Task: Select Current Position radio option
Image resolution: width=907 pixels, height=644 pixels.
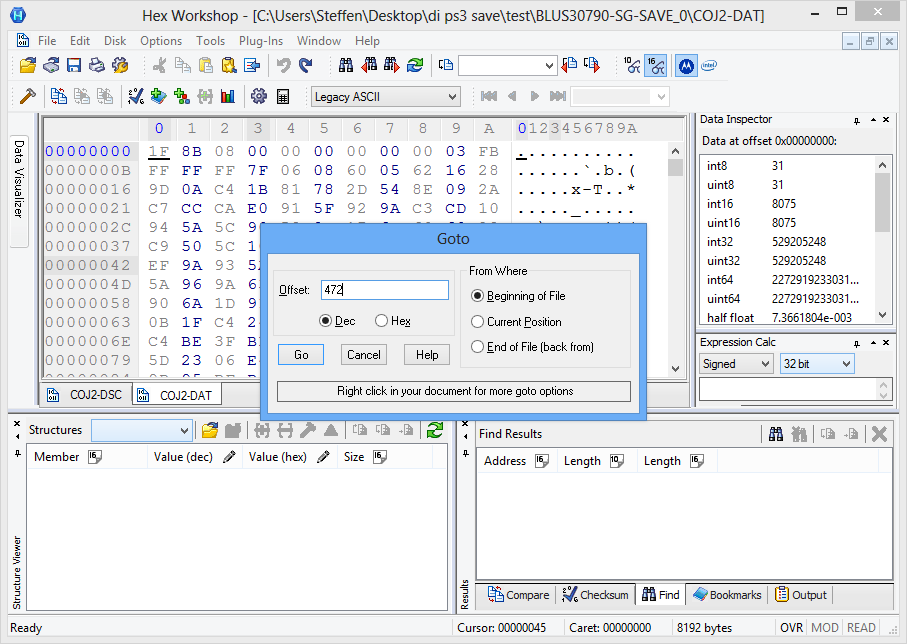Action: [478, 322]
